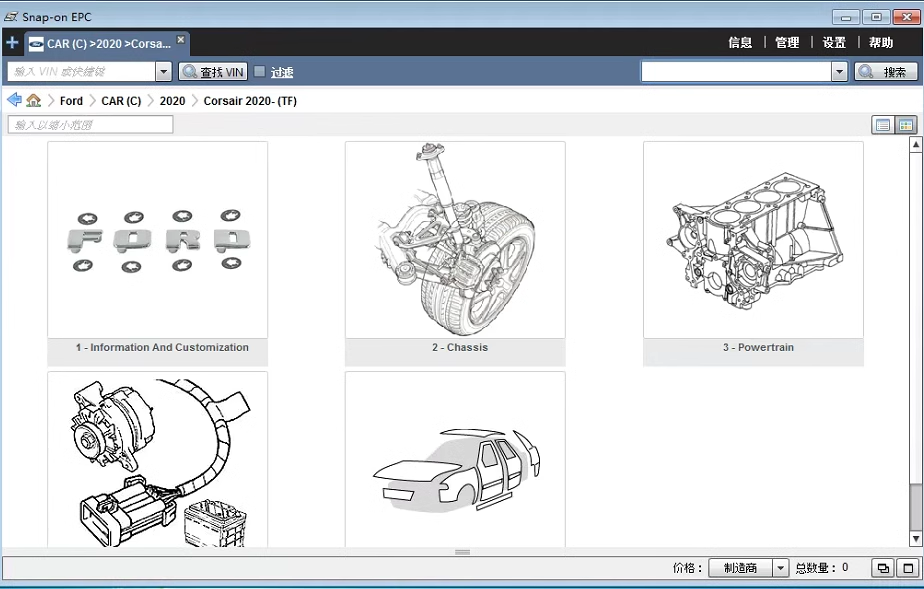Open the car body panels thumbnail
Image resolution: width=924 pixels, height=589 pixels.
(x=455, y=459)
